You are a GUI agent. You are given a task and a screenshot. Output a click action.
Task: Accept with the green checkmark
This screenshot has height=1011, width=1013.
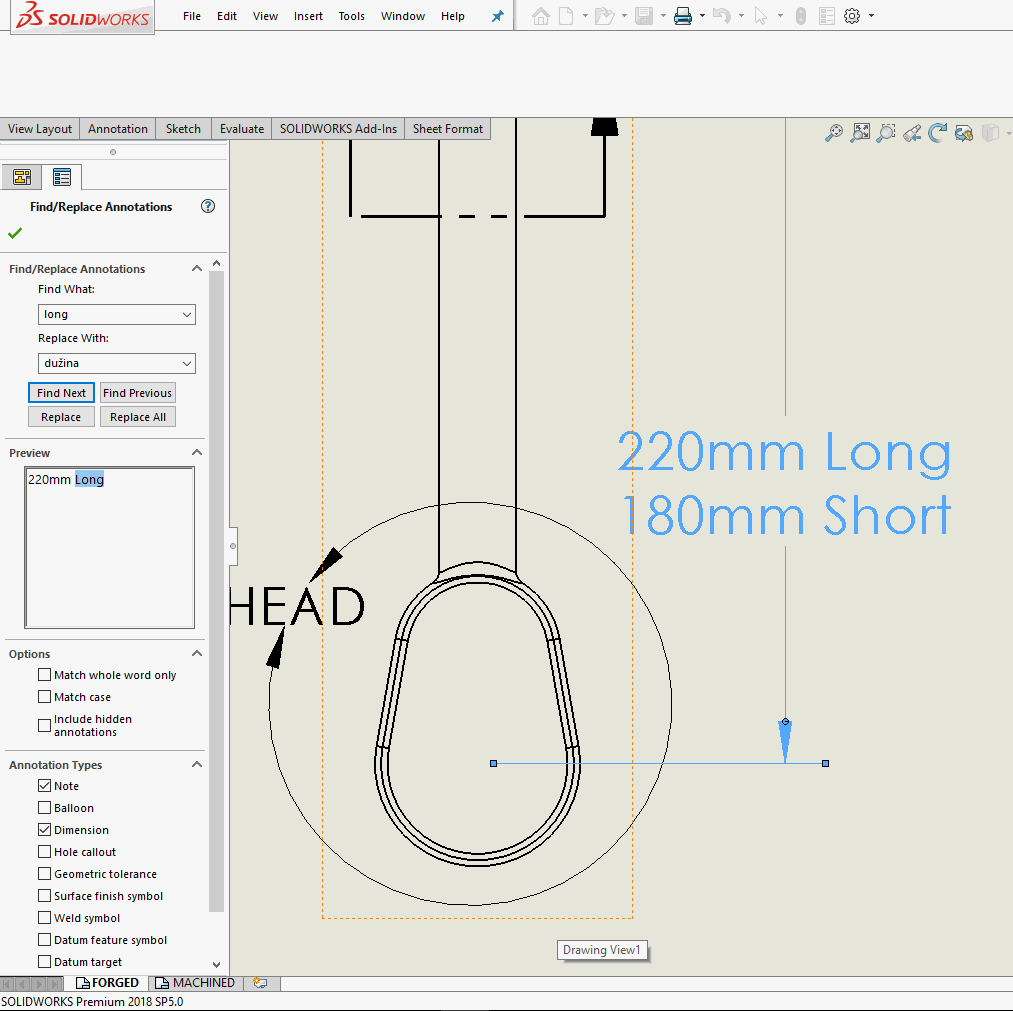coord(14,232)
